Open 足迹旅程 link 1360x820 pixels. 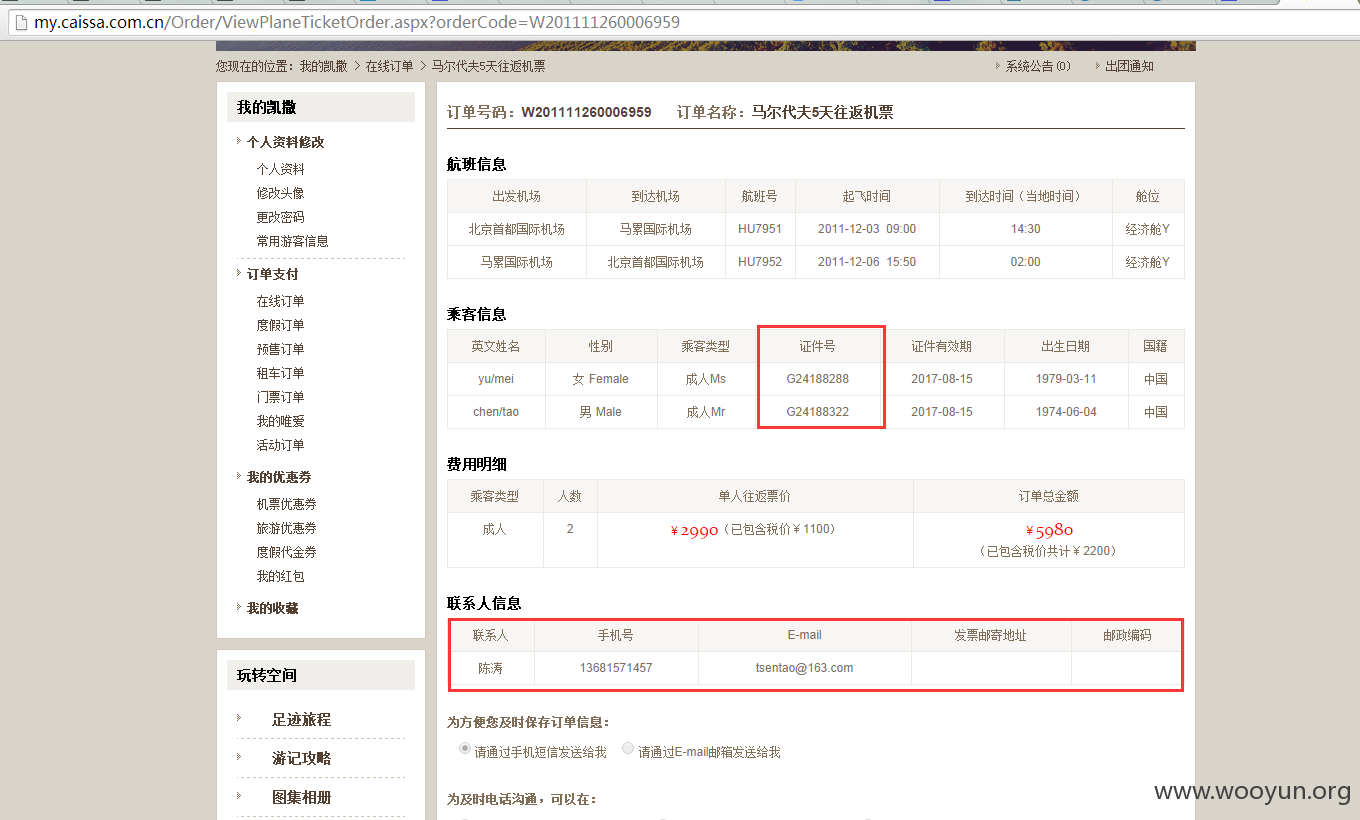(301, 719)
